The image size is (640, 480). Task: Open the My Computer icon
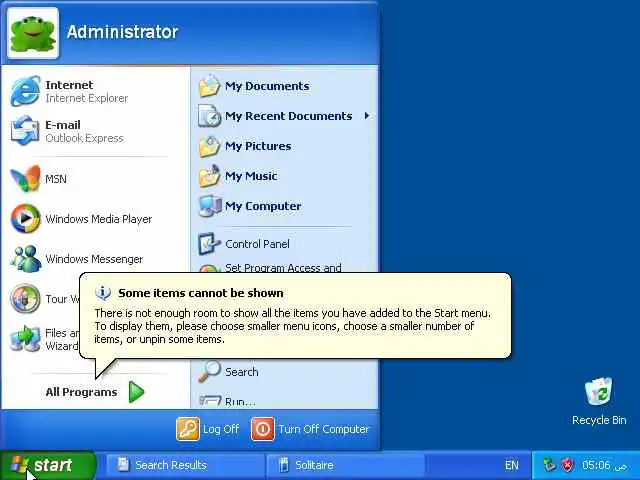coord(210,206)
